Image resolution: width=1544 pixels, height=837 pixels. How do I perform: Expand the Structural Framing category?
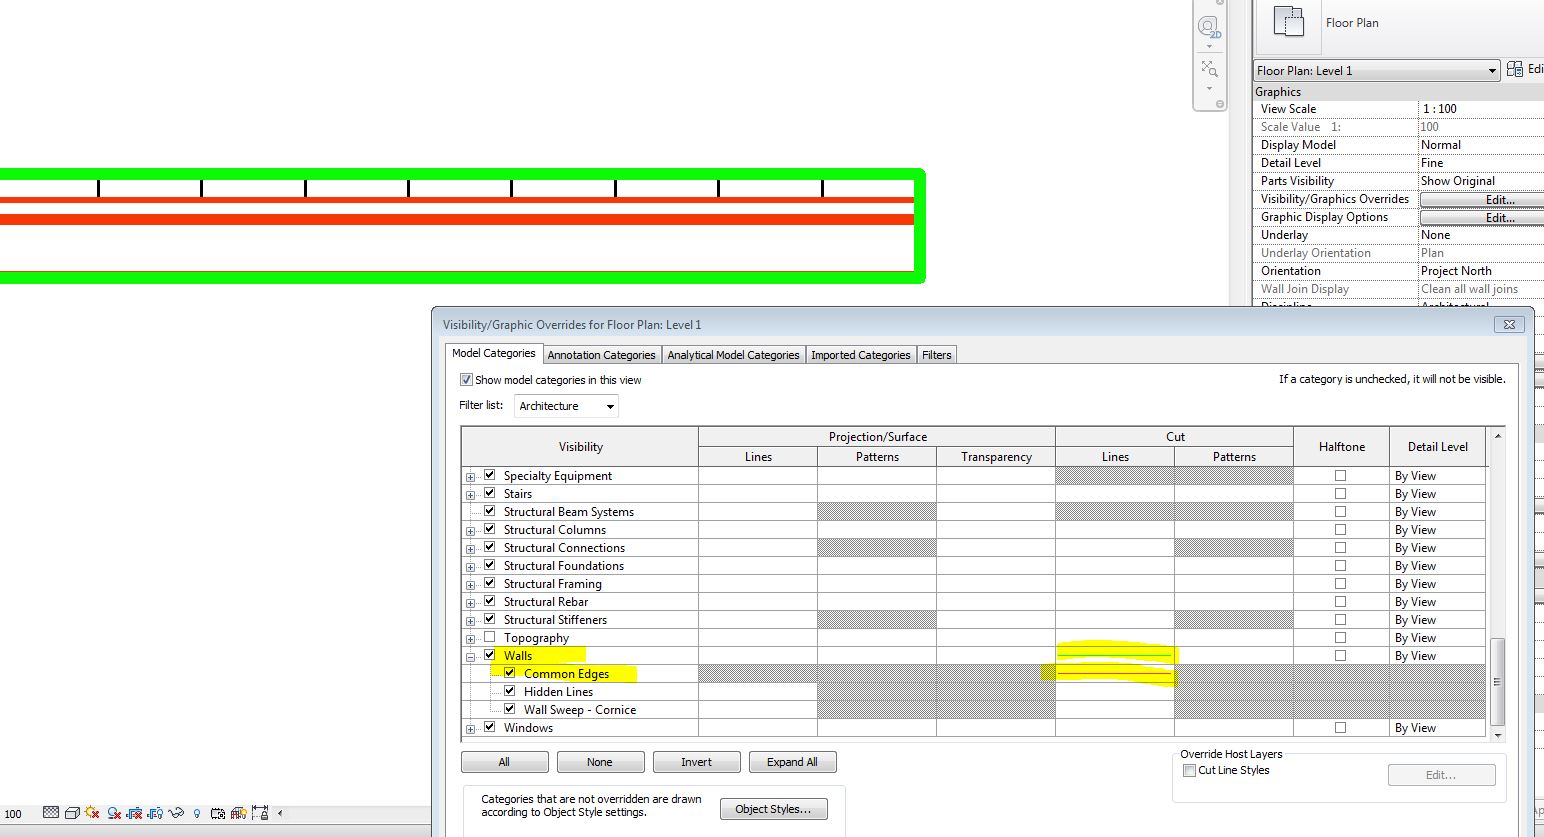click(471, 583)
